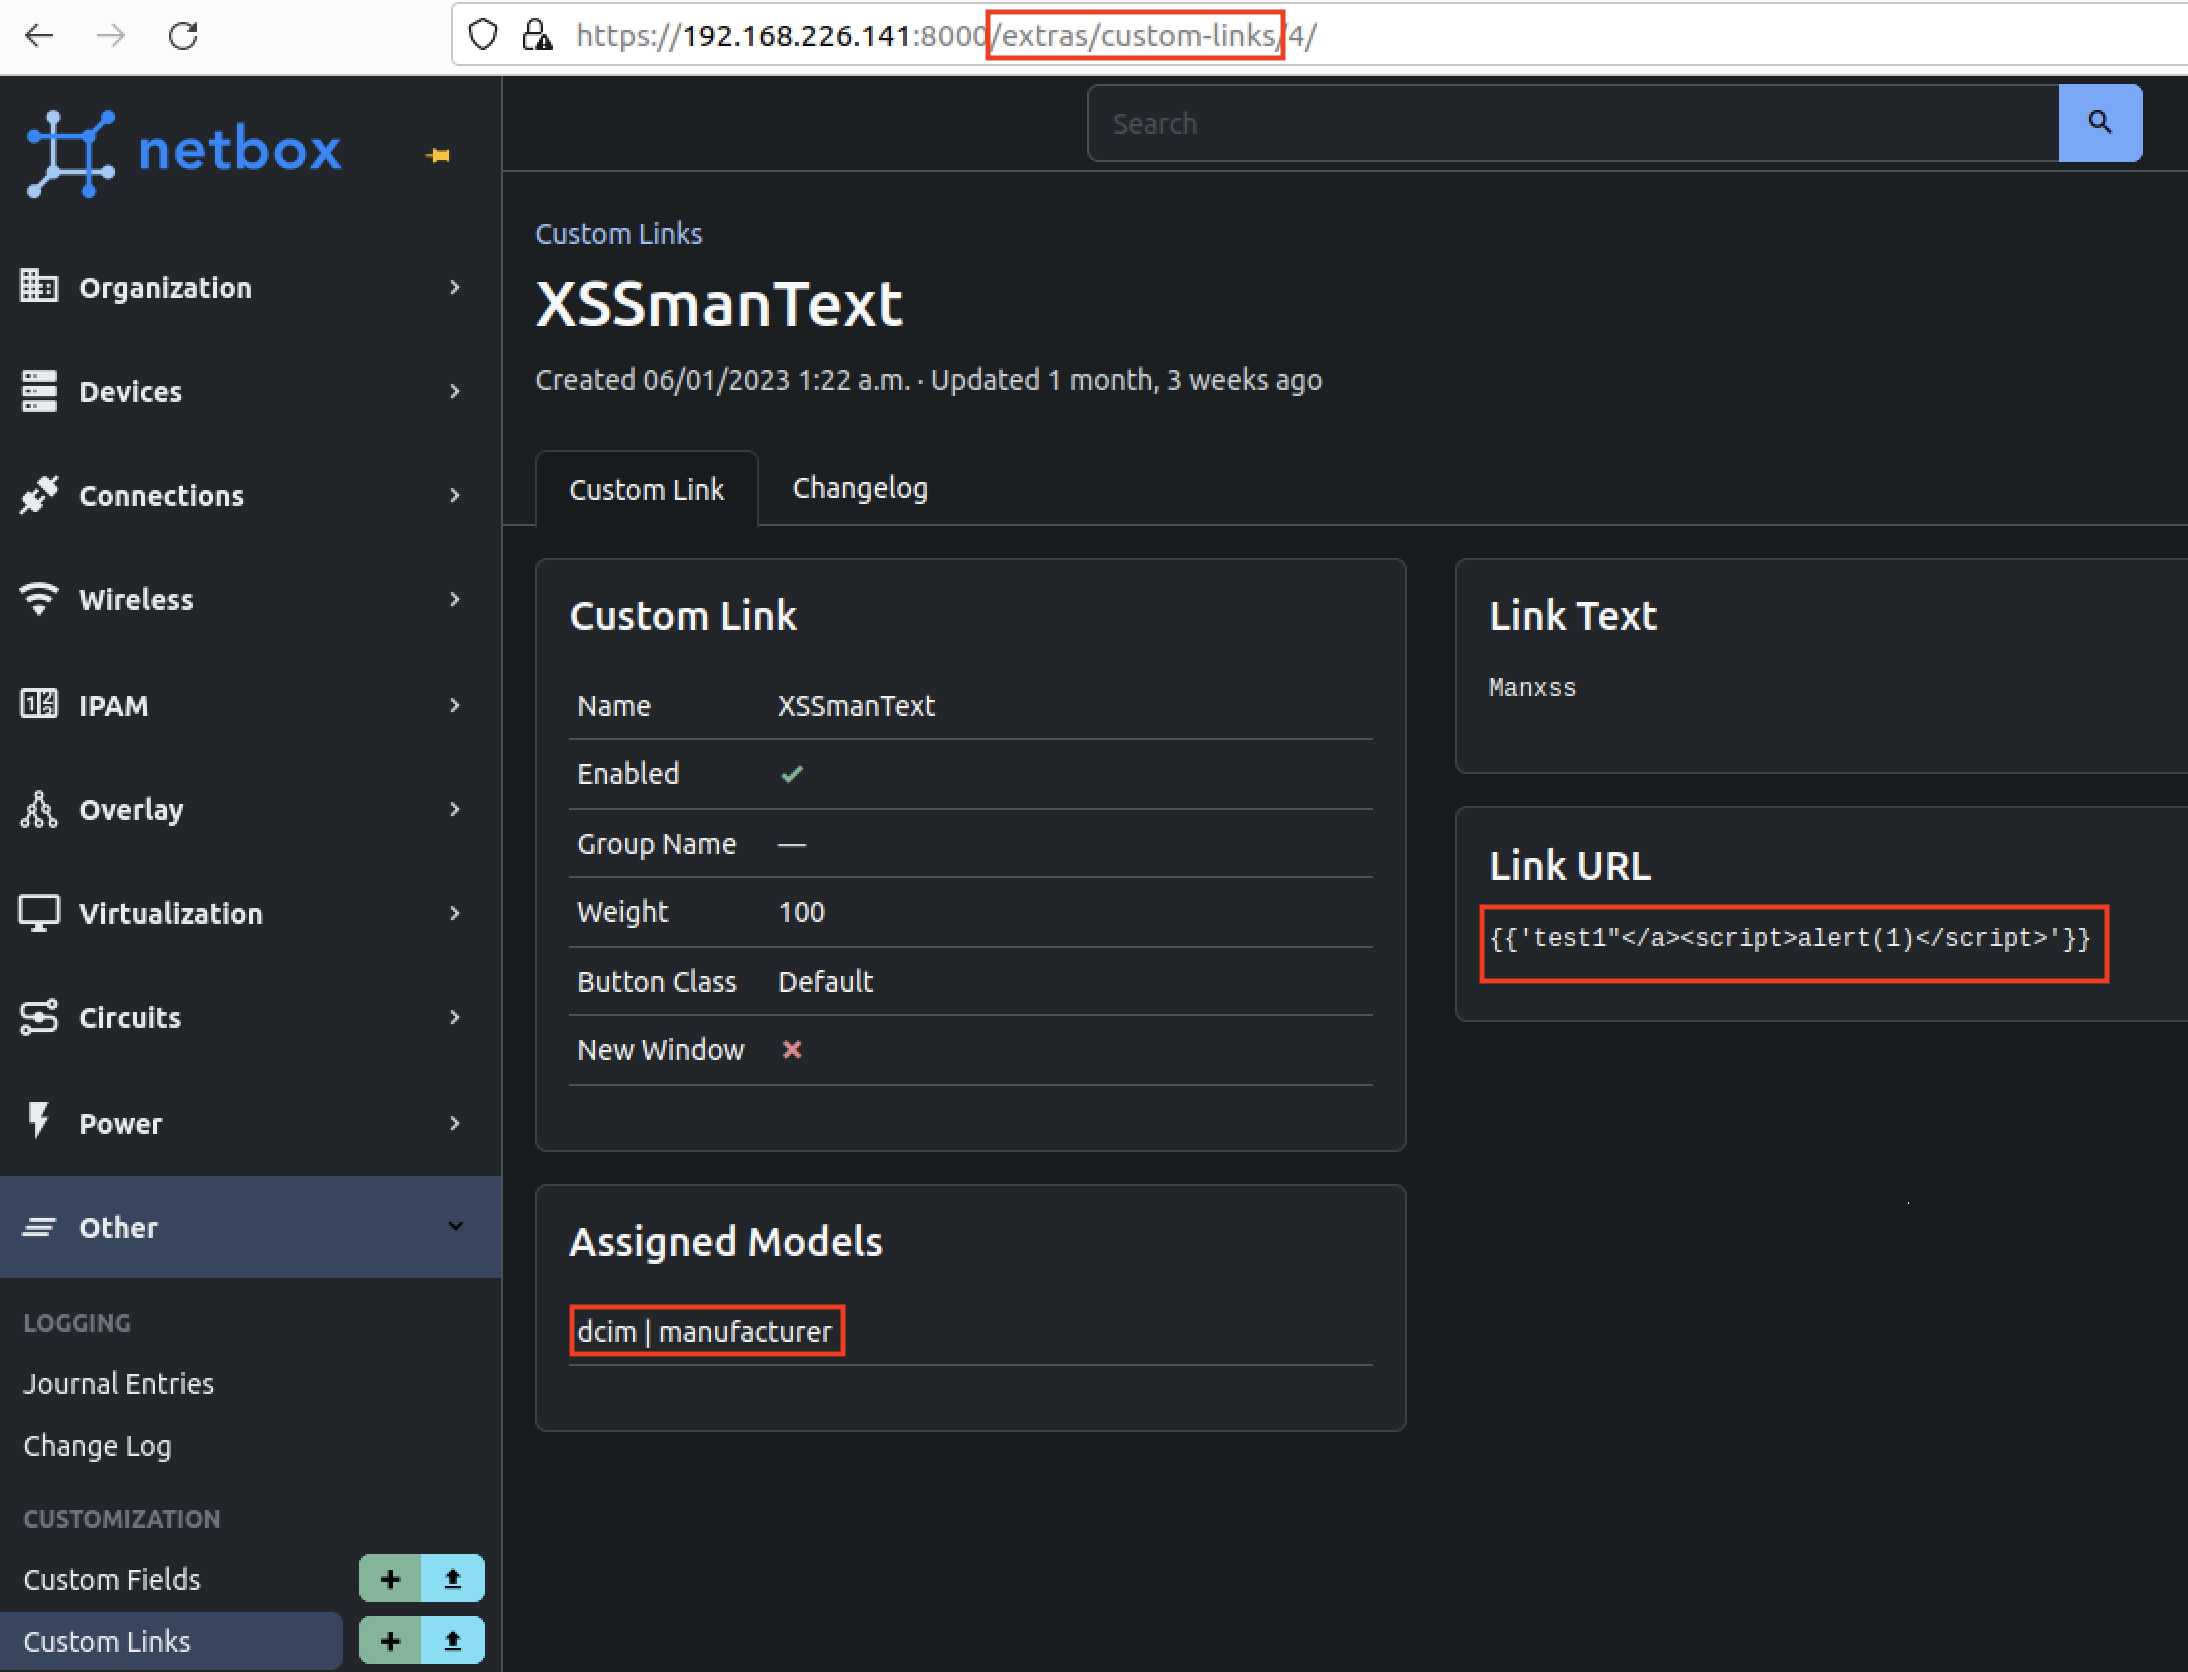
Task: Click the Weight value 100
Action: pos(801,912)
